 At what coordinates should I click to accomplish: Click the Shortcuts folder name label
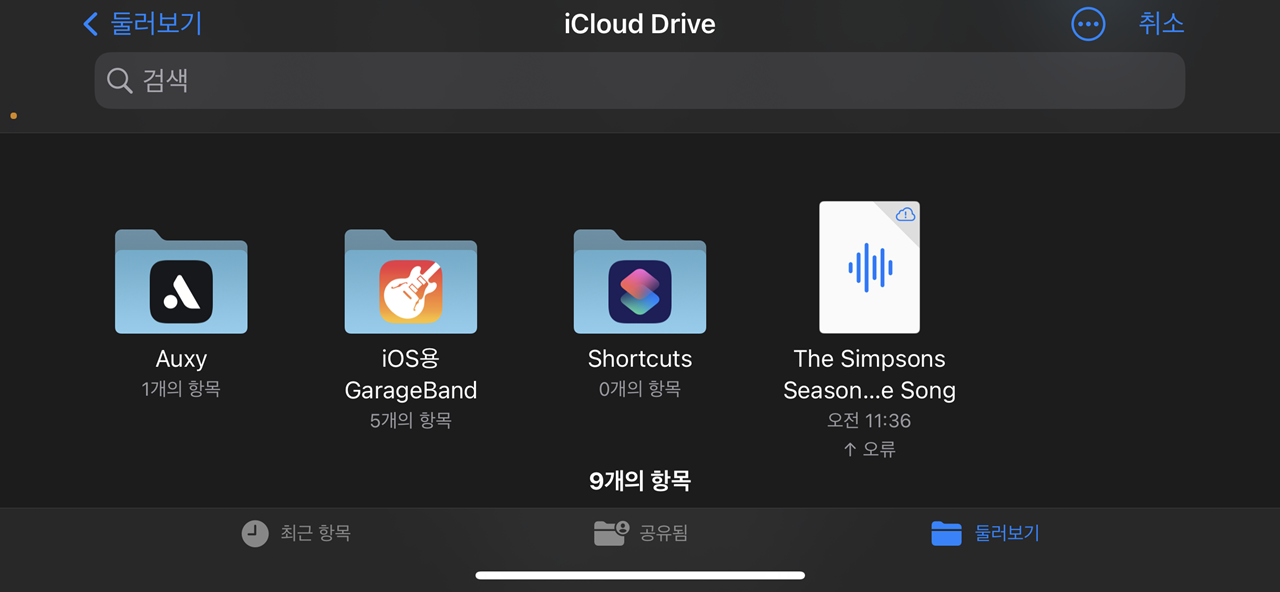pos(640,359)
